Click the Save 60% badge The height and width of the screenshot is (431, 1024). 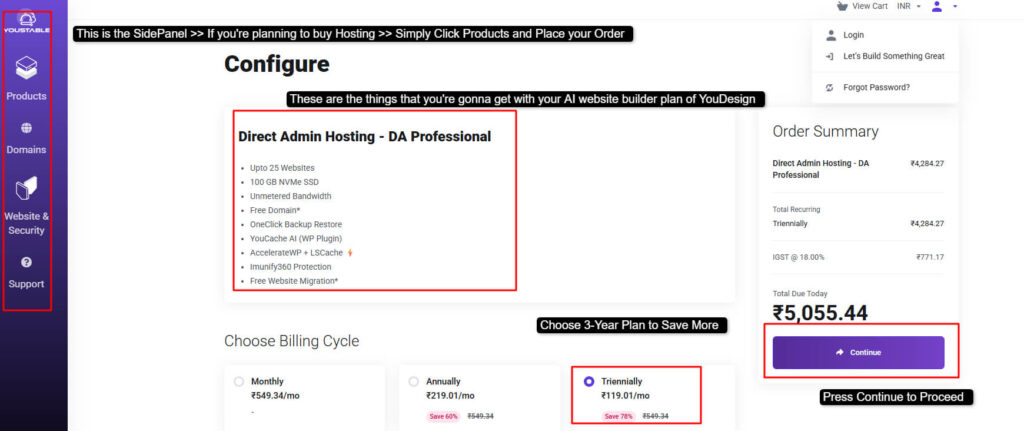(443, 416)
